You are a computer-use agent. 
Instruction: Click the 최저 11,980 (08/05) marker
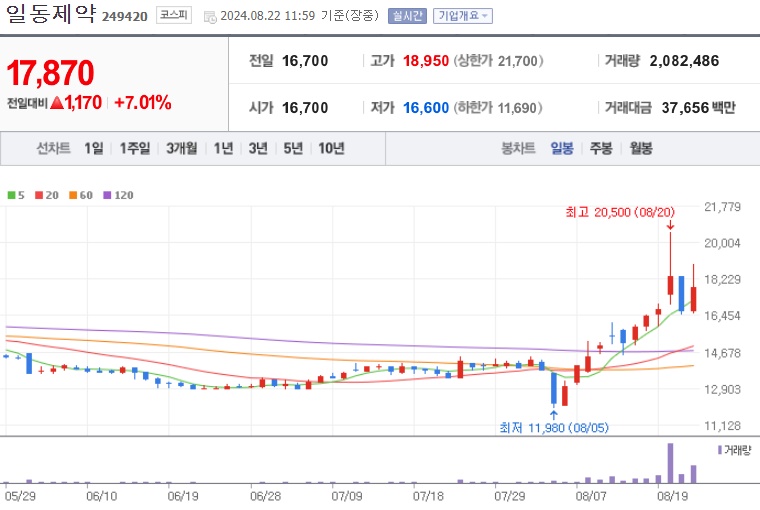tap(554, 428)
